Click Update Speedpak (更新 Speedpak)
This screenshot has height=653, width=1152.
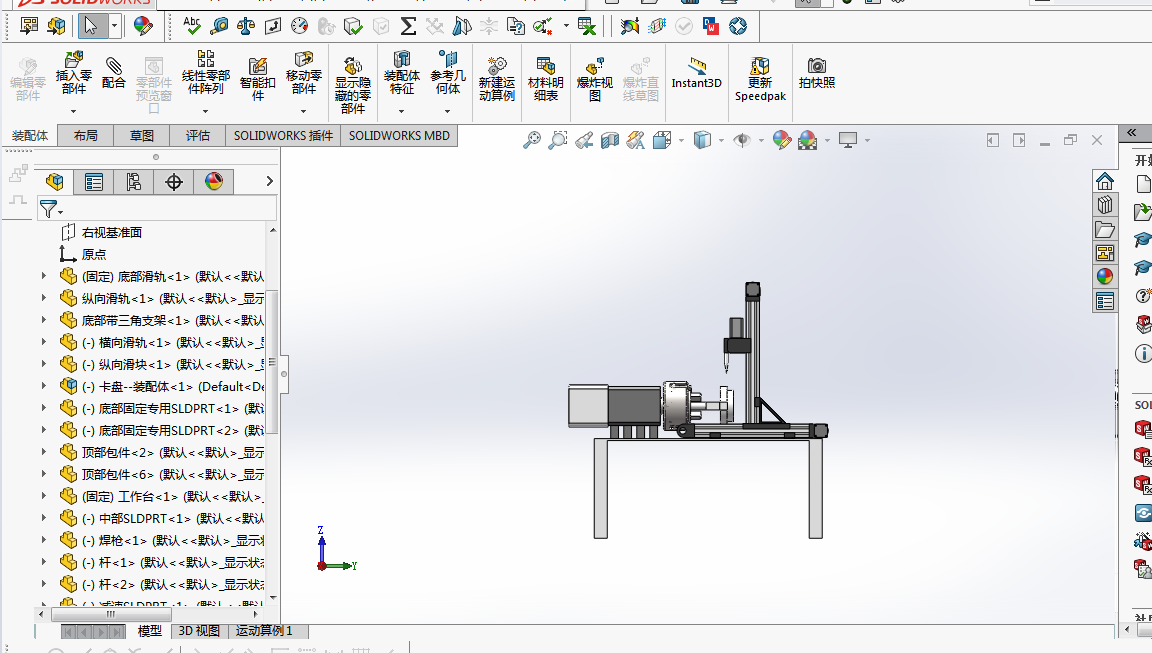pyautogui.click(x=760, y=79)
